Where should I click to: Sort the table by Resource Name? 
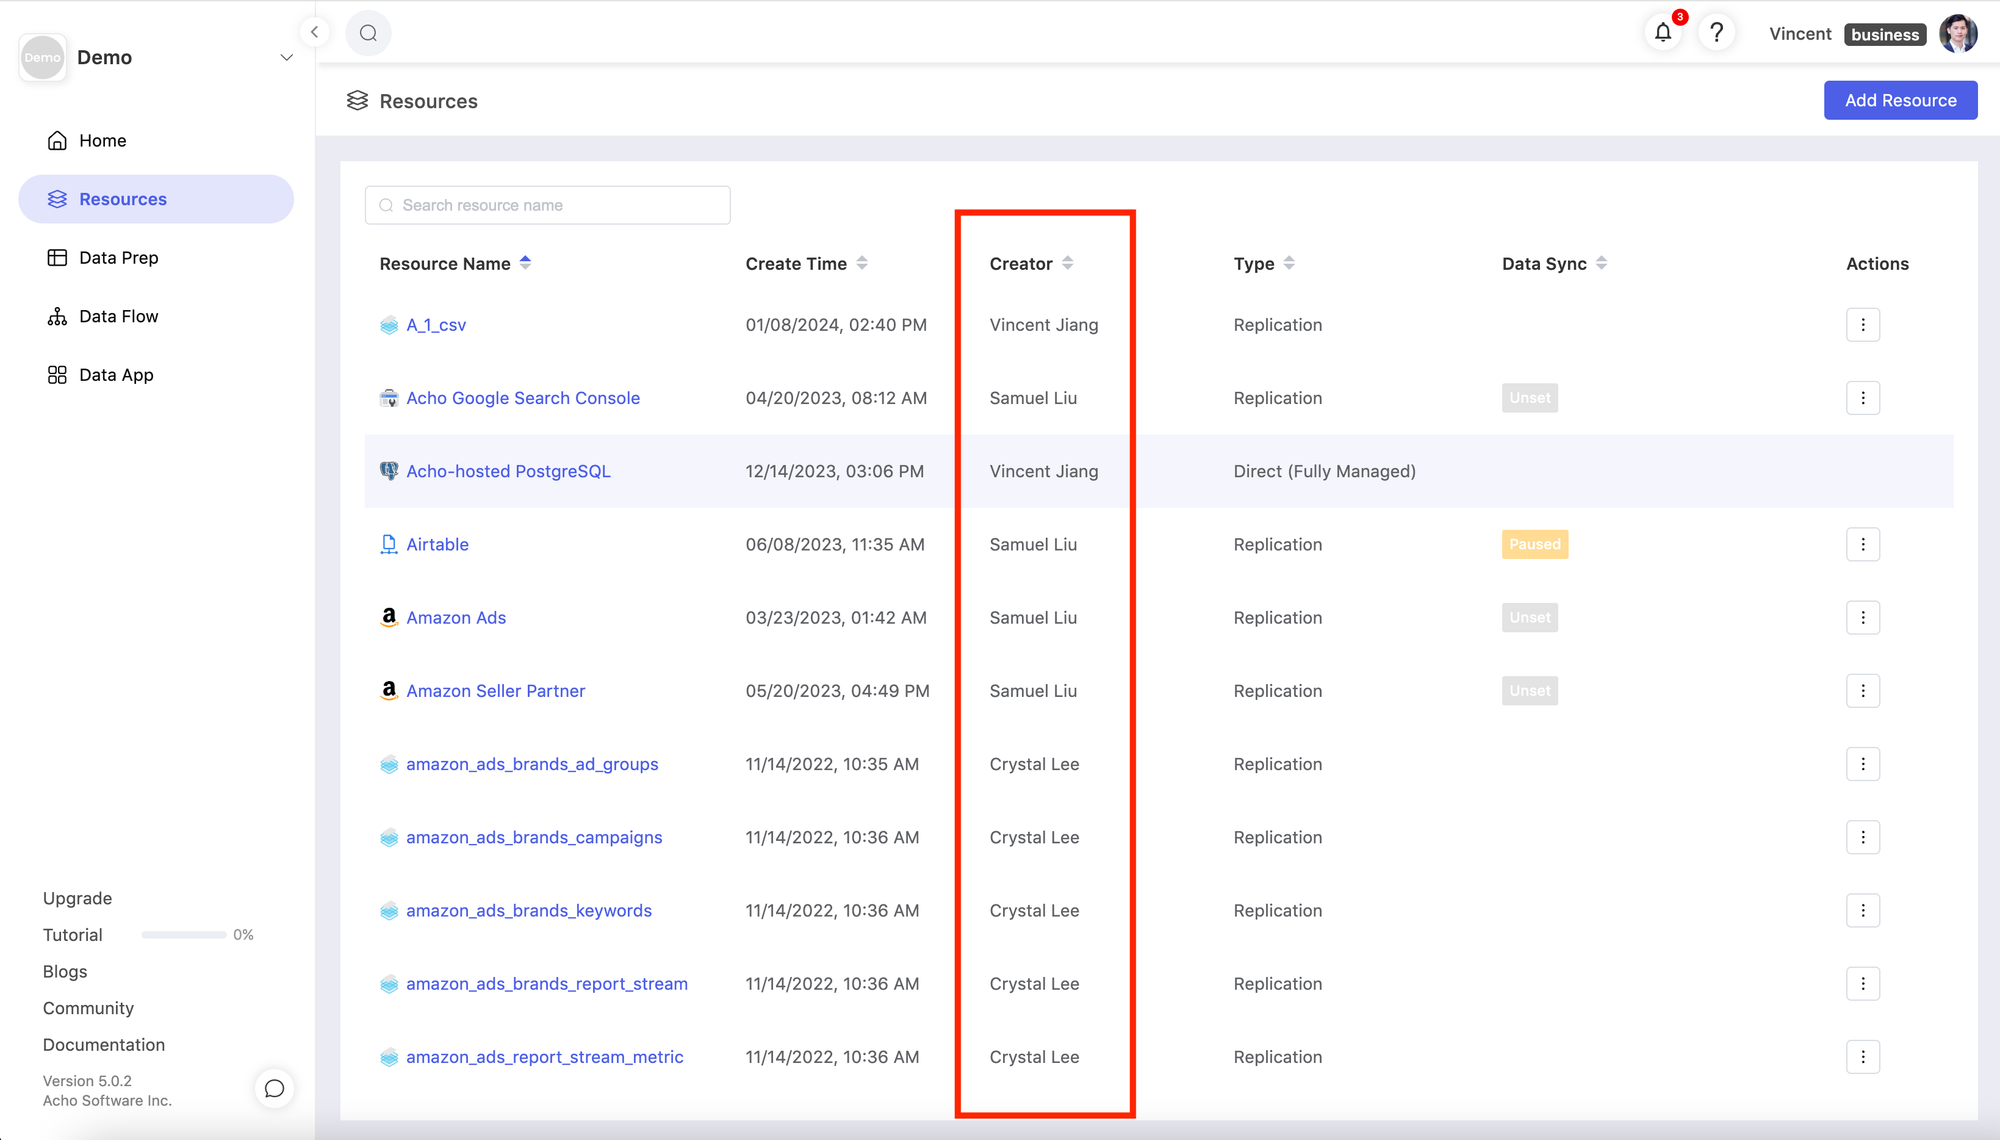click(x=525, y=263)
